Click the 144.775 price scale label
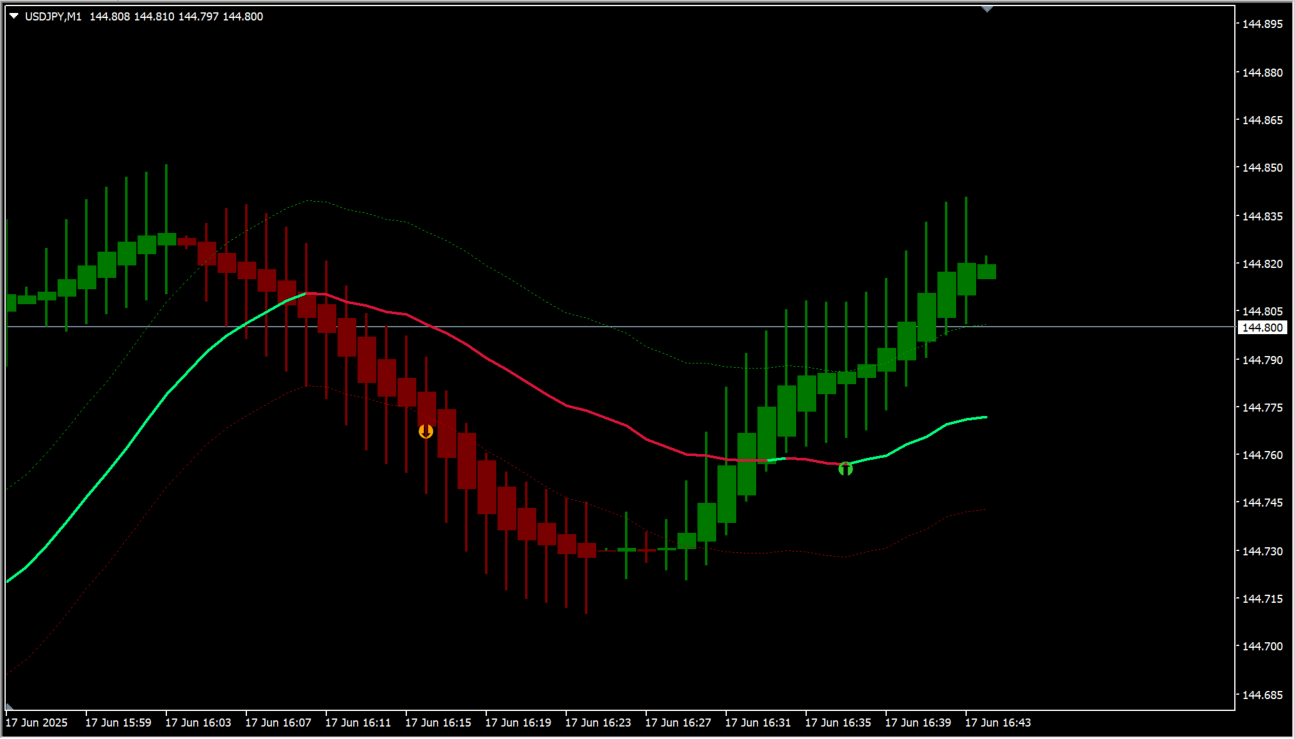 click(x=1262, y=407)
